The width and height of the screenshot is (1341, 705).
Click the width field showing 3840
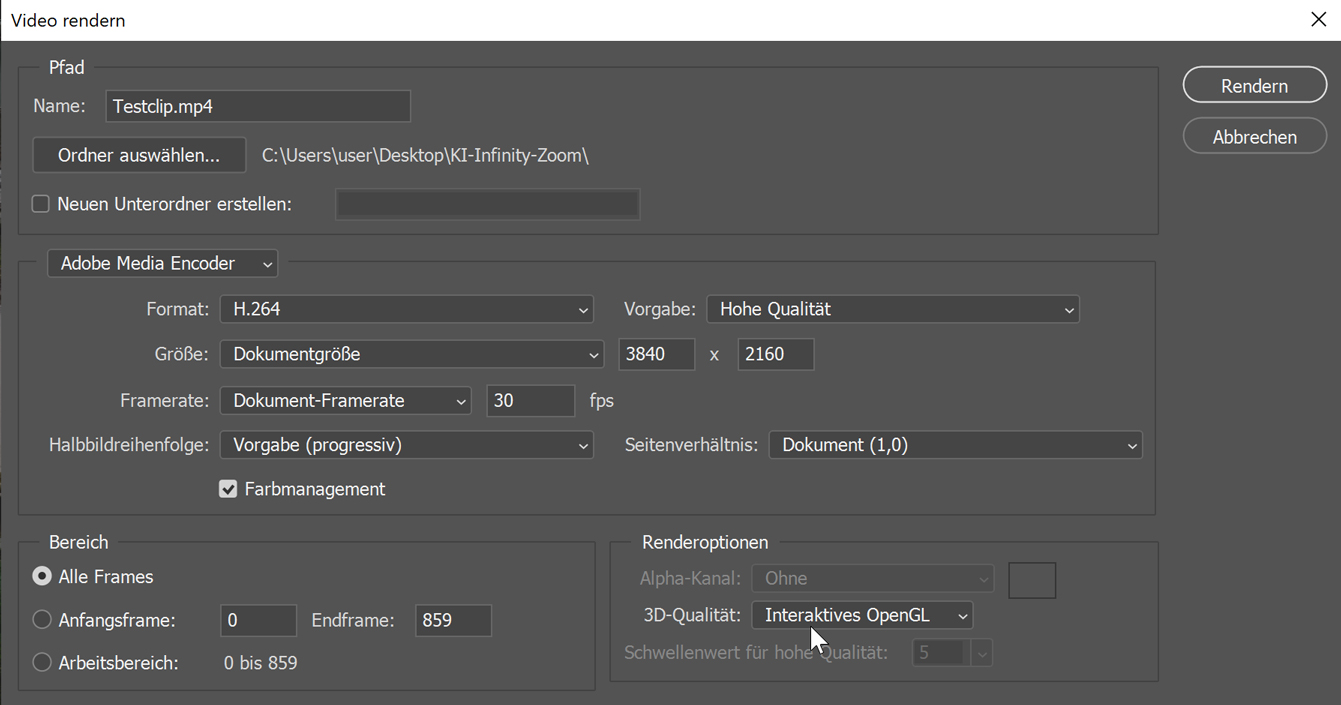[657, 354]
